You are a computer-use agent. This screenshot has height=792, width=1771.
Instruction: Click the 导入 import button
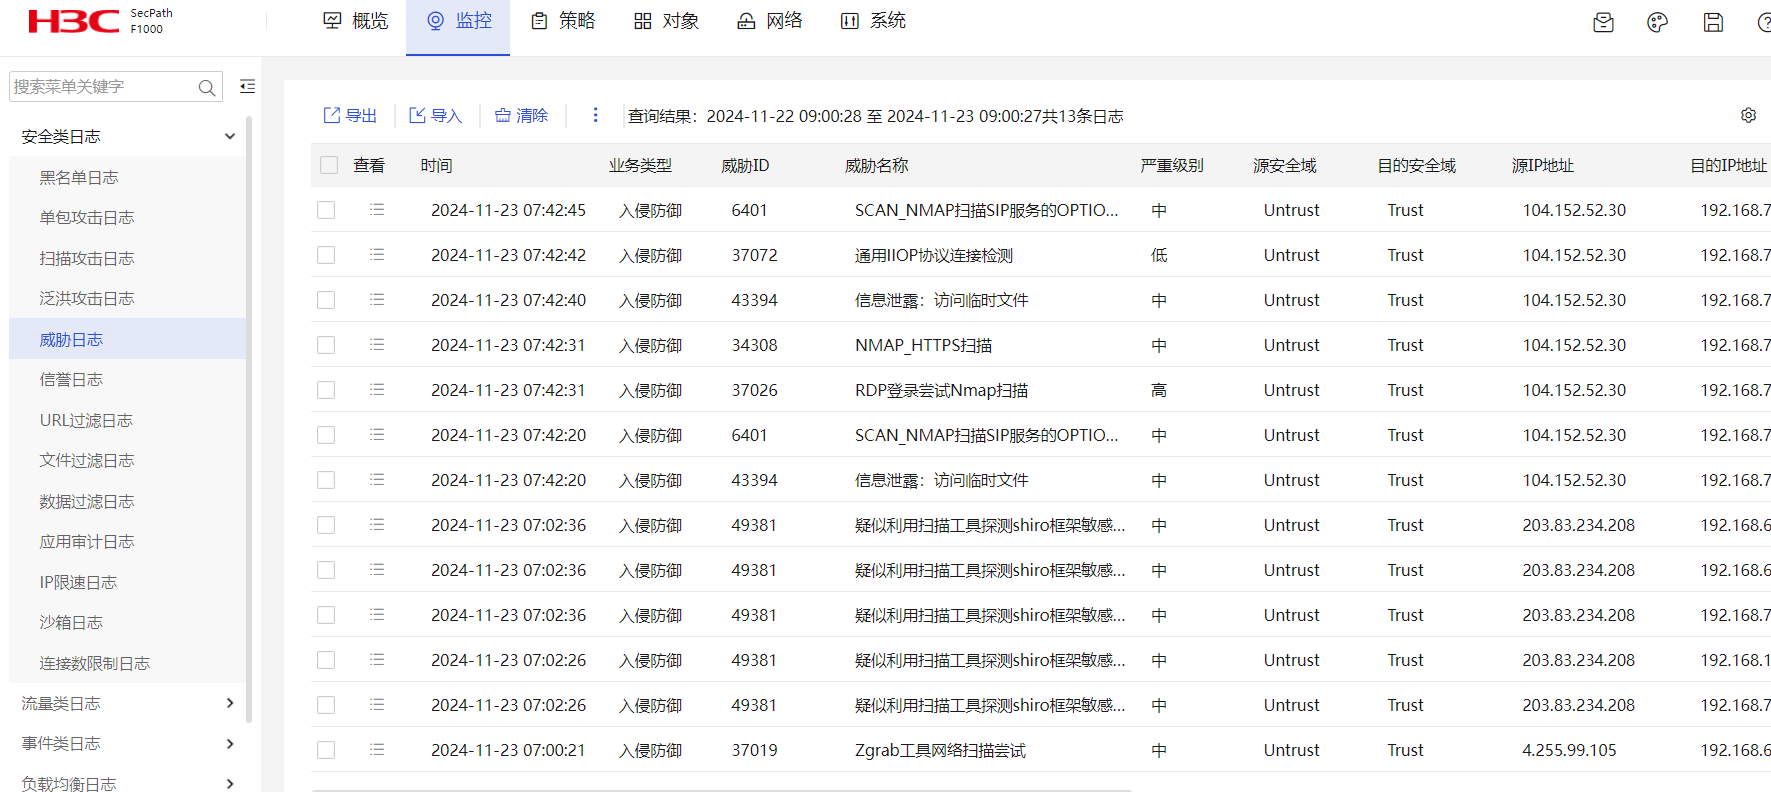pyautogui.click(x=436, y=116)
